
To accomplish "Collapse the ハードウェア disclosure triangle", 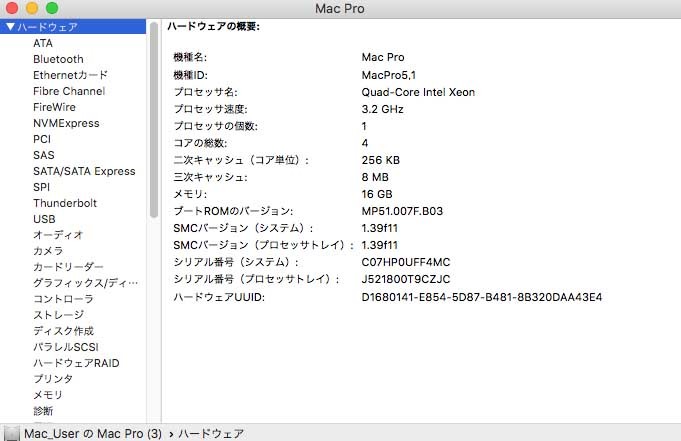I will [10, 27].
